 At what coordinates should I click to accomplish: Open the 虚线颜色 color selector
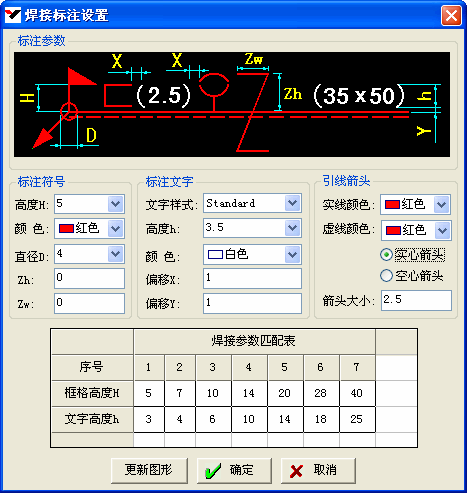click(416, 230)
